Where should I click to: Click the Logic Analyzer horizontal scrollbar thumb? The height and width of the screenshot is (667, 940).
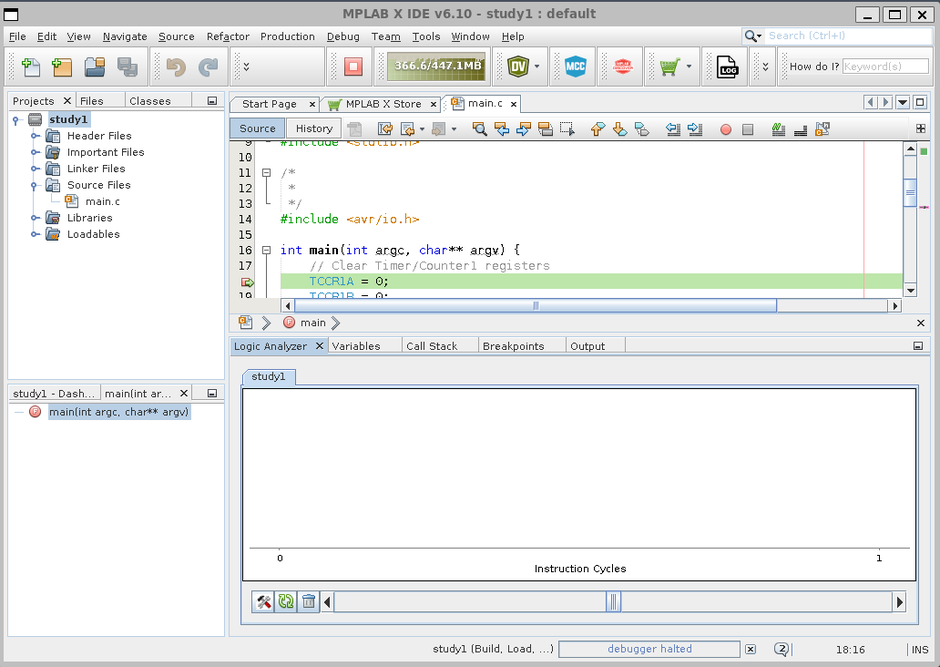(614, 602)
